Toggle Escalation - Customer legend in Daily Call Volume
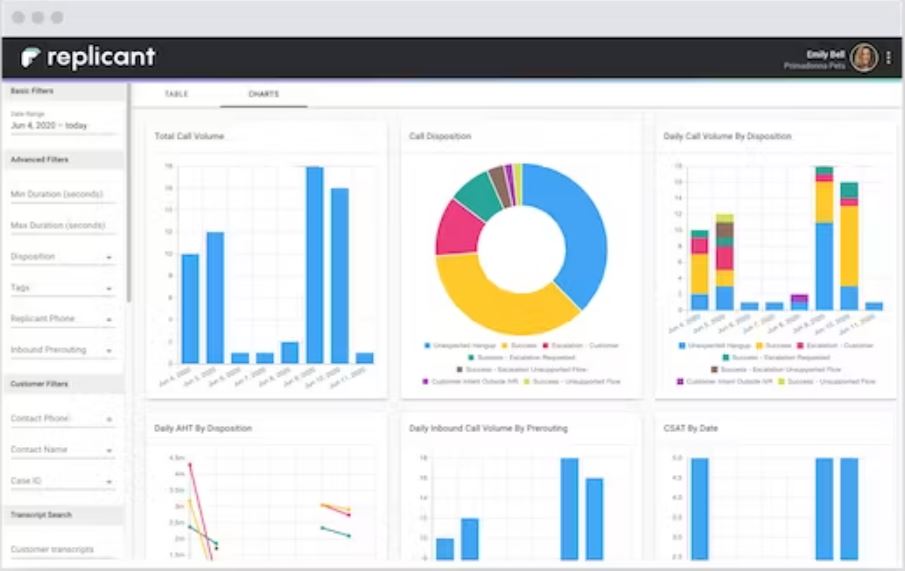 [800, 345]
